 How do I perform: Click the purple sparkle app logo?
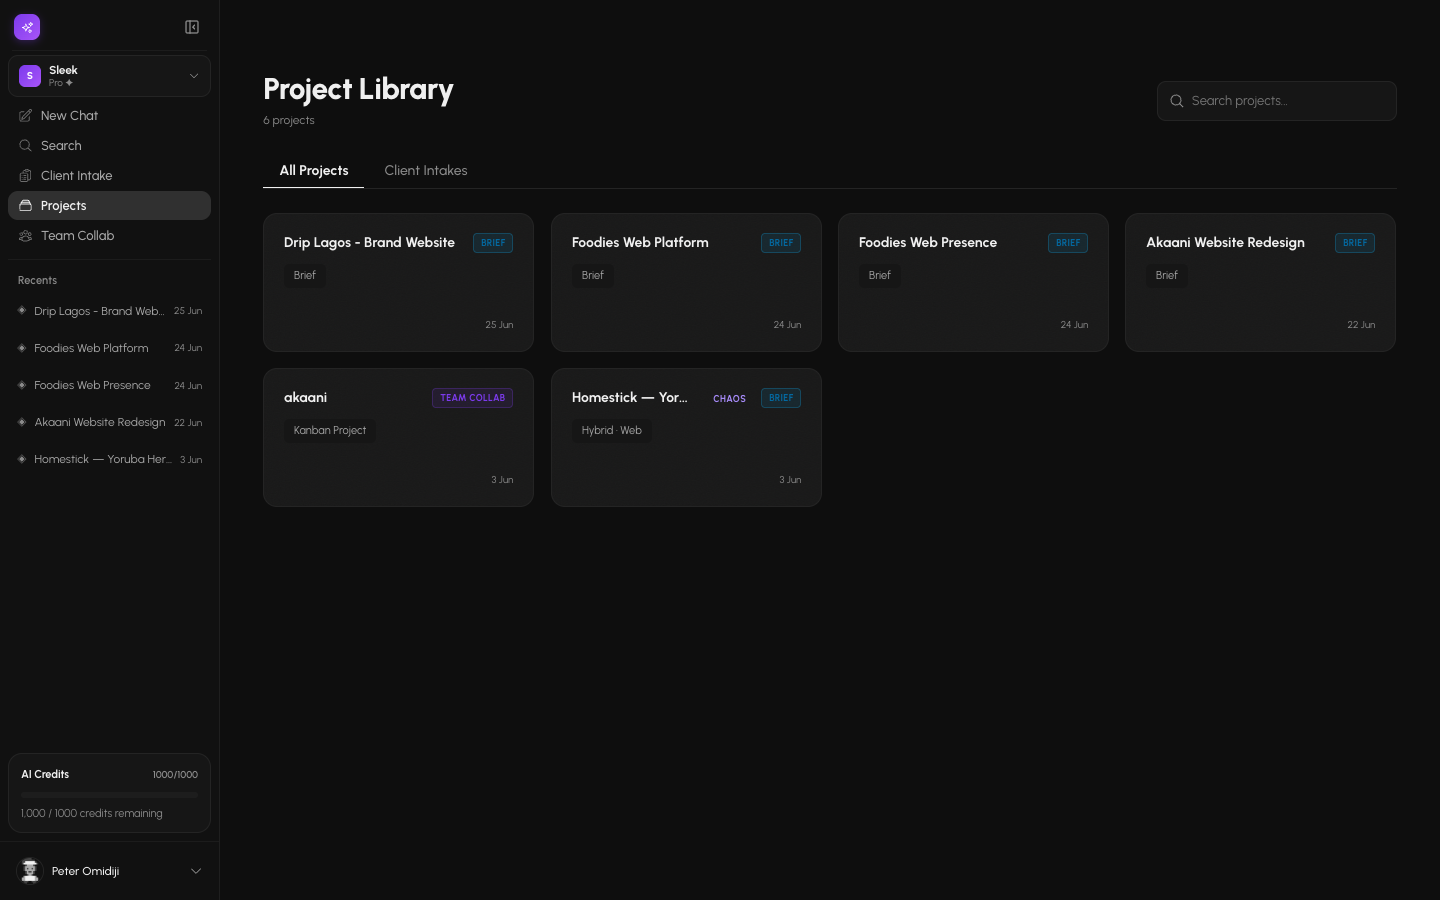point(27,27)
